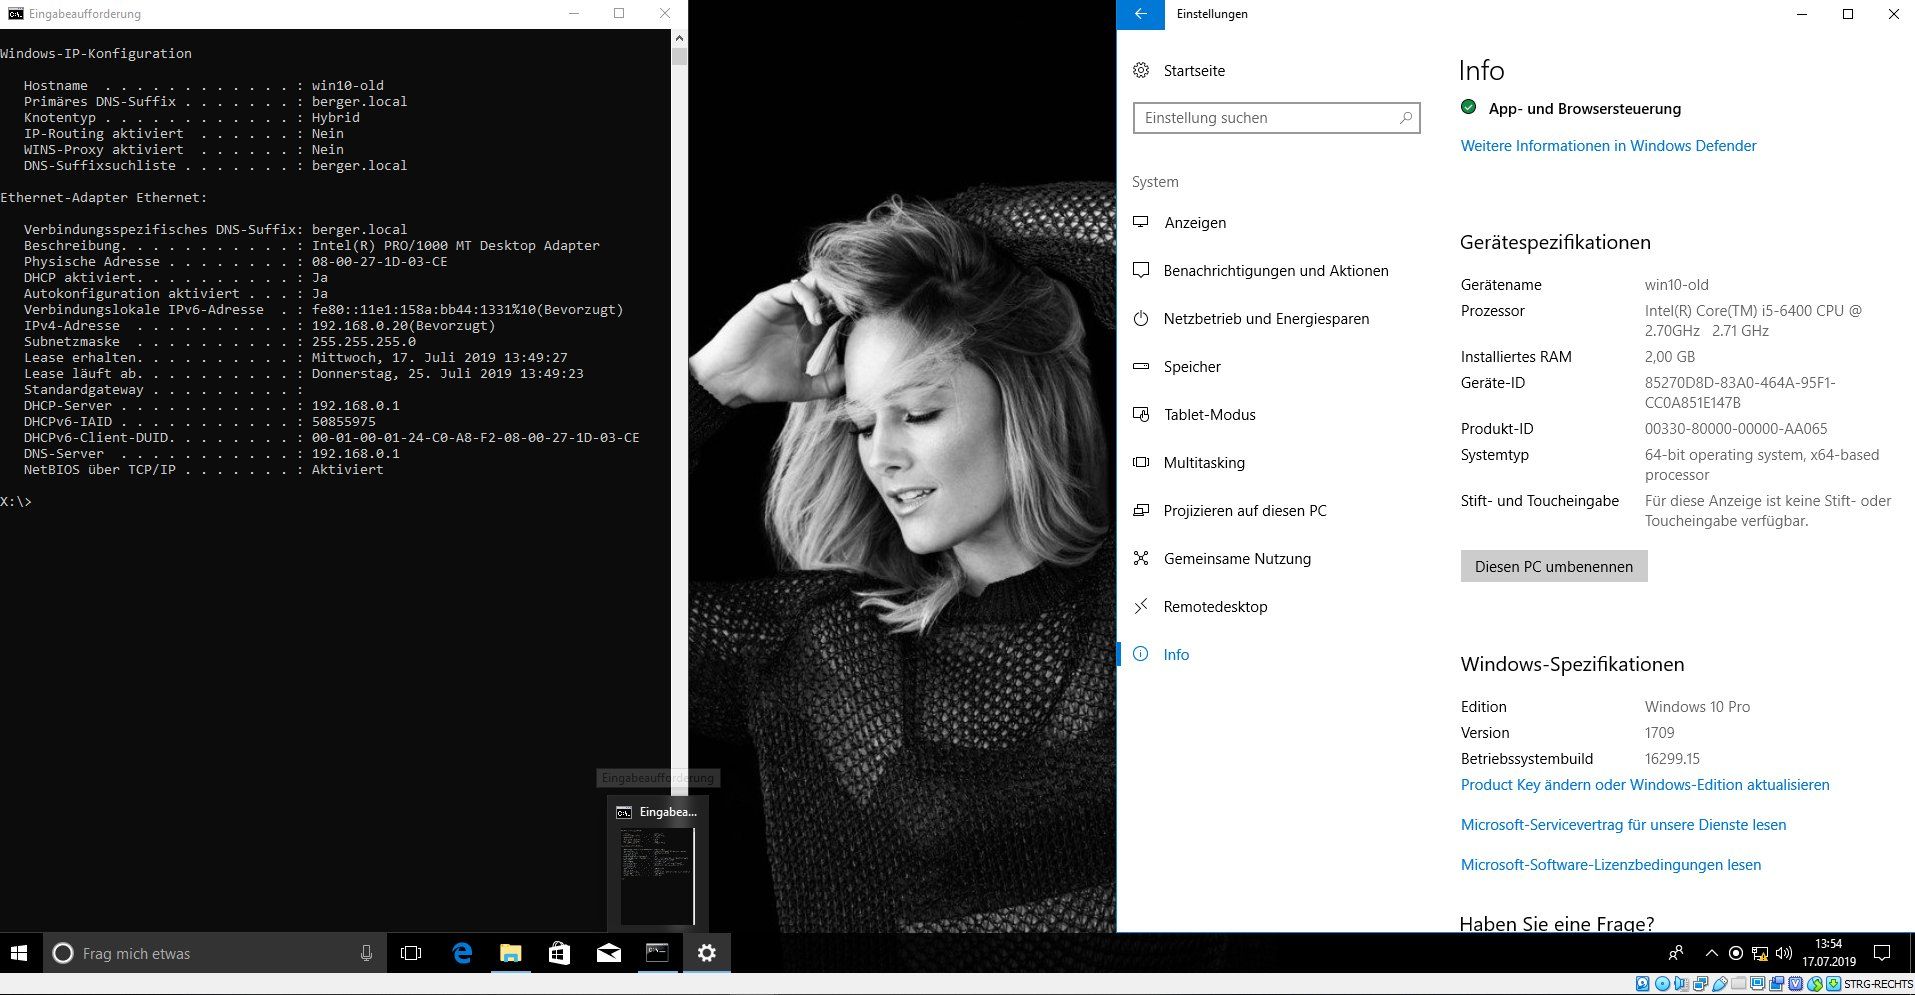The width and height of the screenshot is (1915, 995).
Task: Open Startseite with the gear icon
Action: [1178, 71]
